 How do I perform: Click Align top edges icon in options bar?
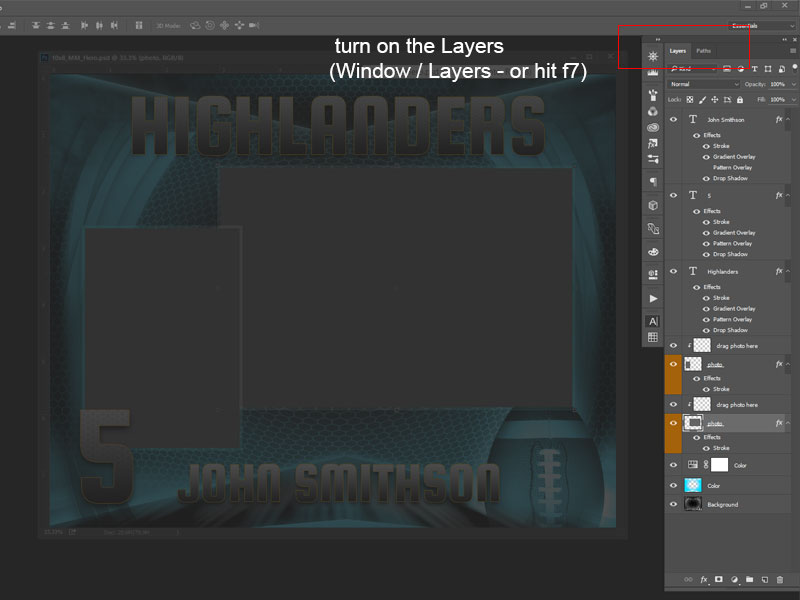(36, 26)
